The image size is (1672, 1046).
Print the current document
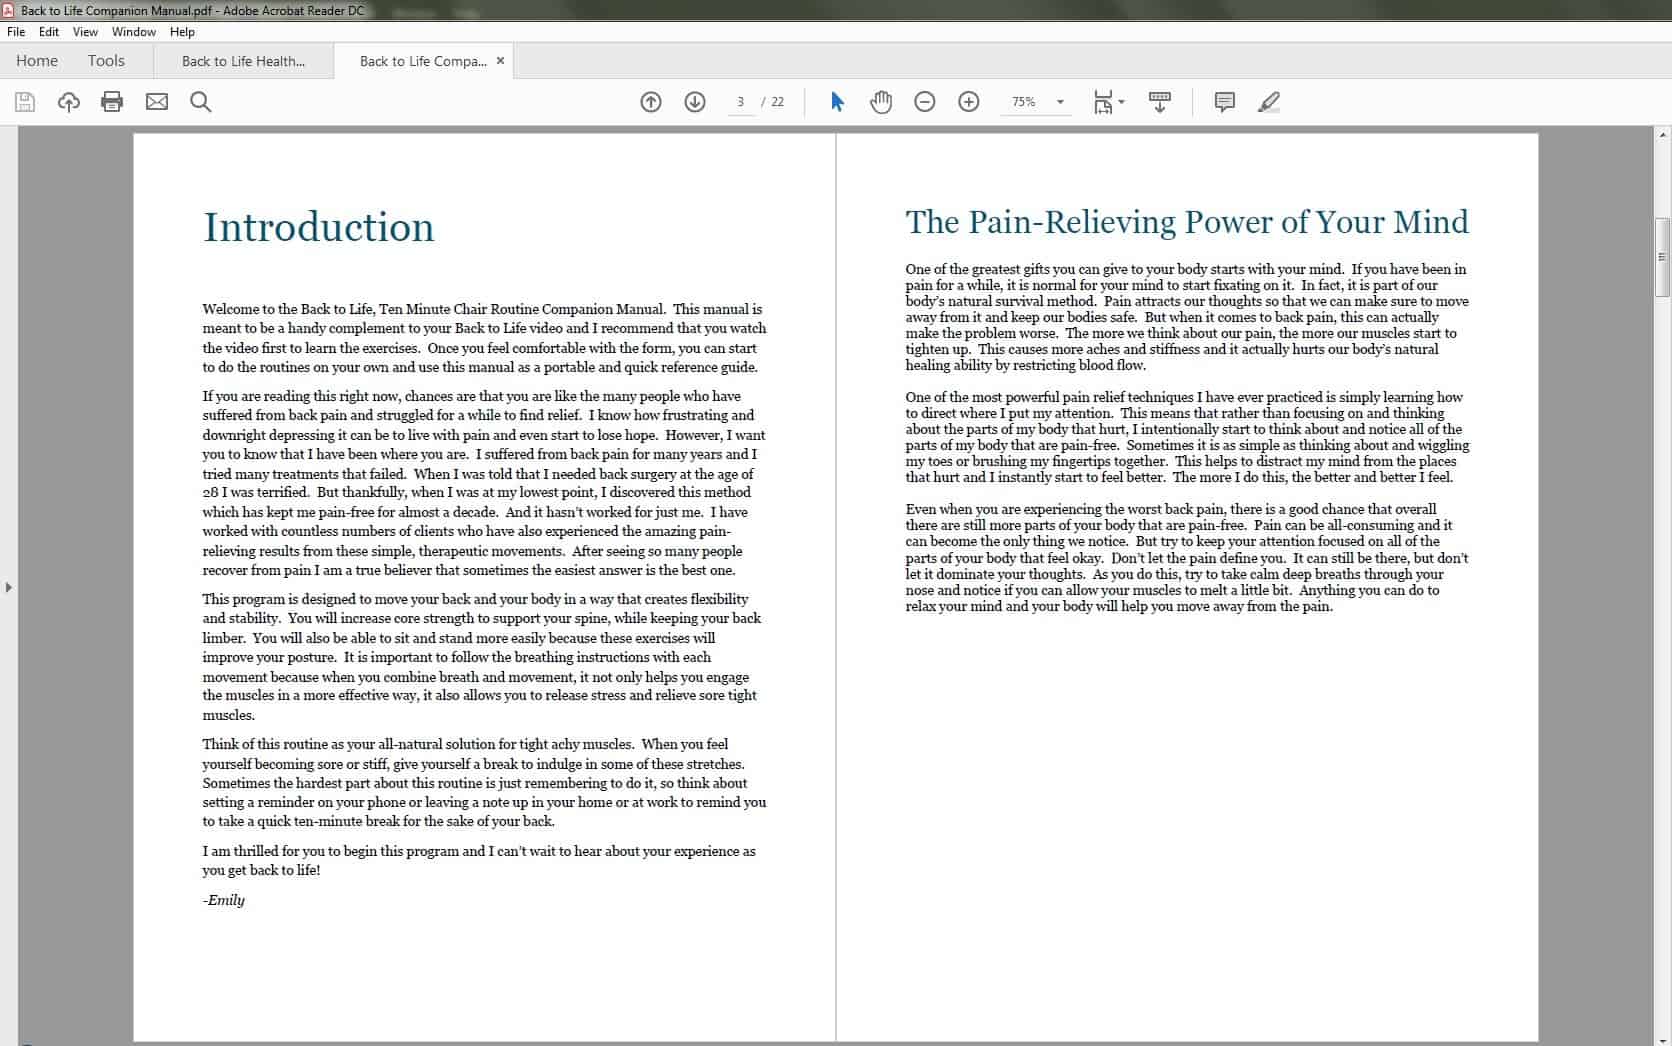112,101
